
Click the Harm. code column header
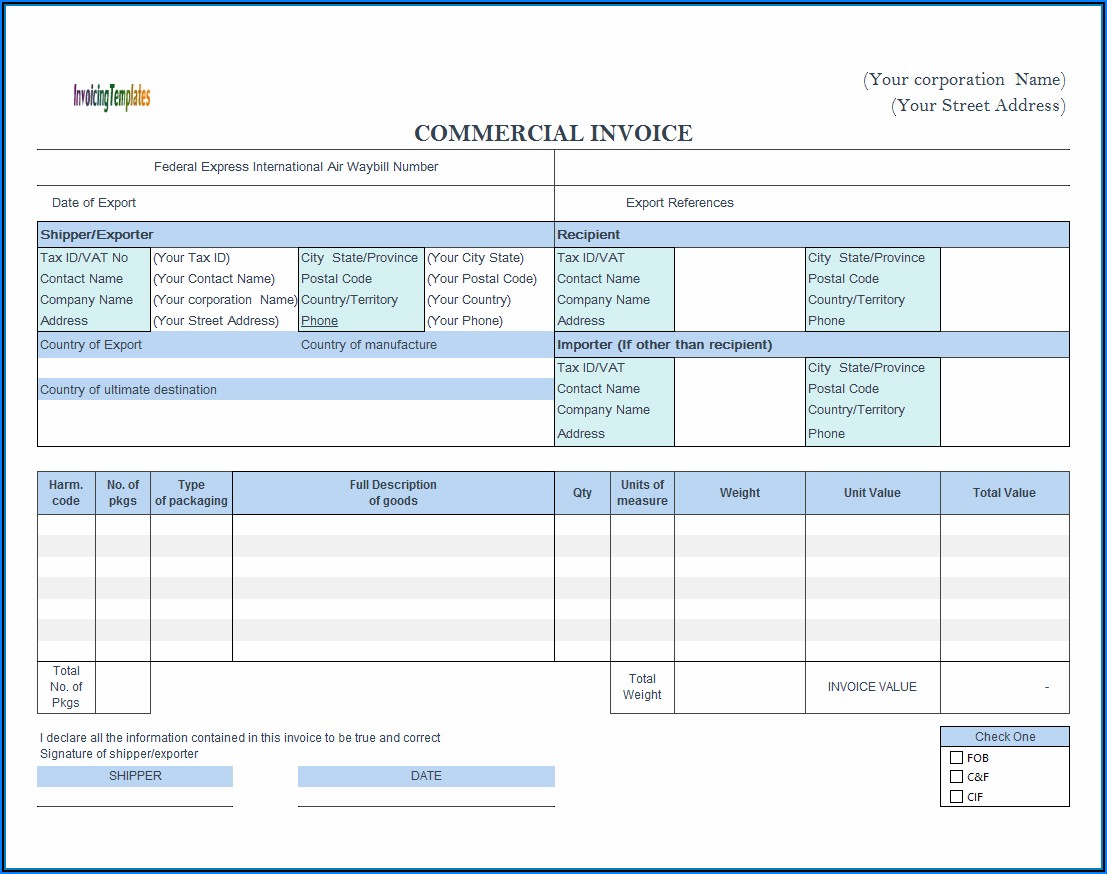point(66,493)
